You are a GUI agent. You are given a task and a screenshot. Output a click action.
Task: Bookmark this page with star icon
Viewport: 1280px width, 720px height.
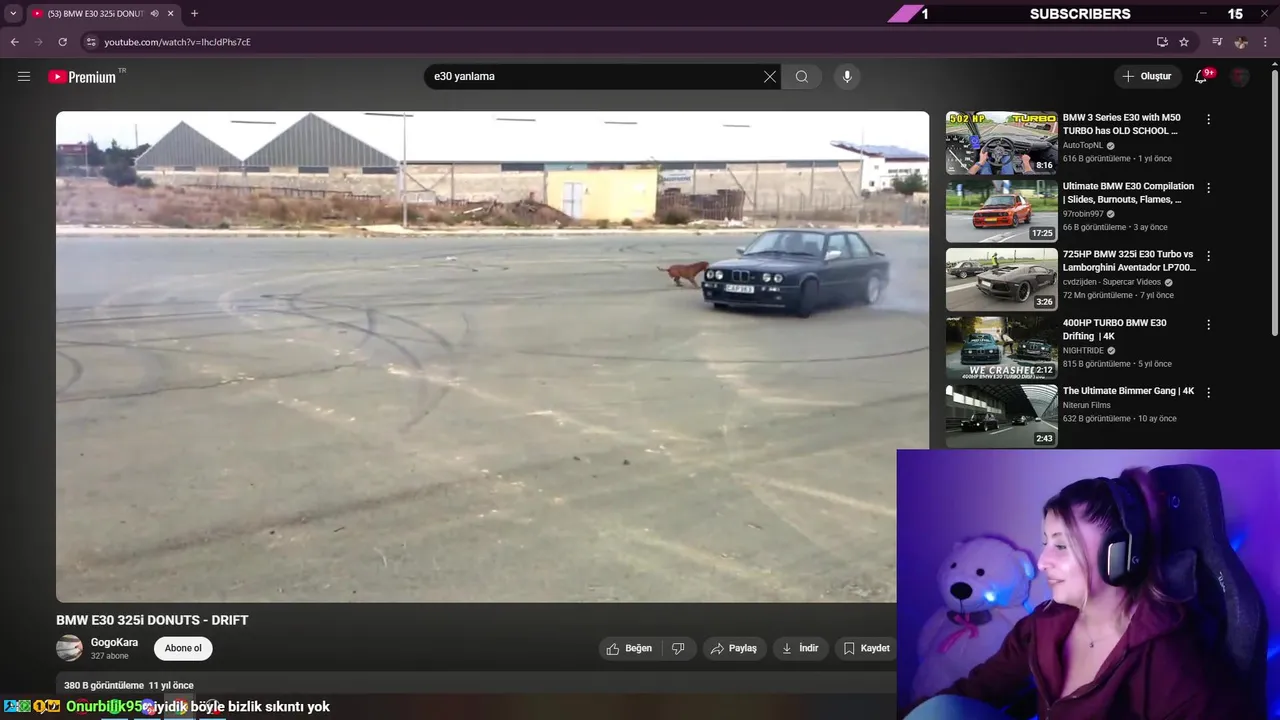pyautogui.click(x=1184, y=42)
